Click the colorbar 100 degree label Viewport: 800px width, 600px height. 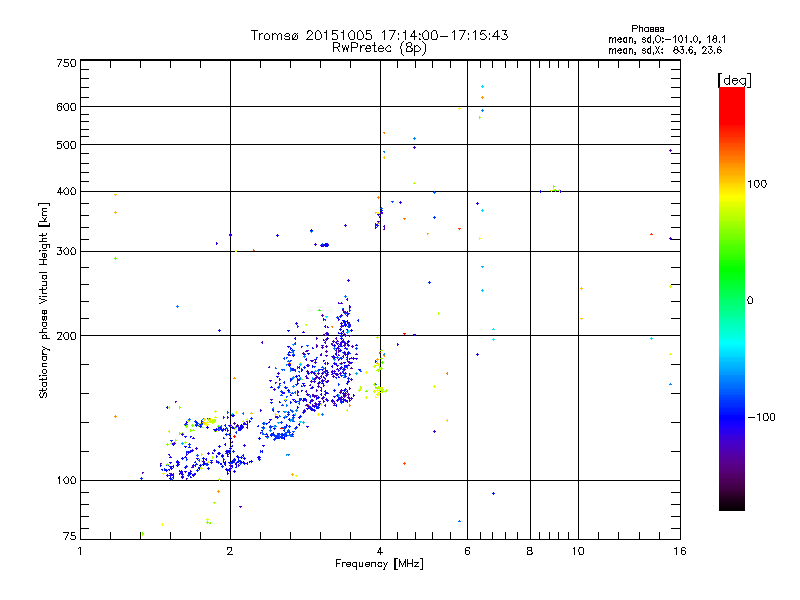tap(757, 184)
